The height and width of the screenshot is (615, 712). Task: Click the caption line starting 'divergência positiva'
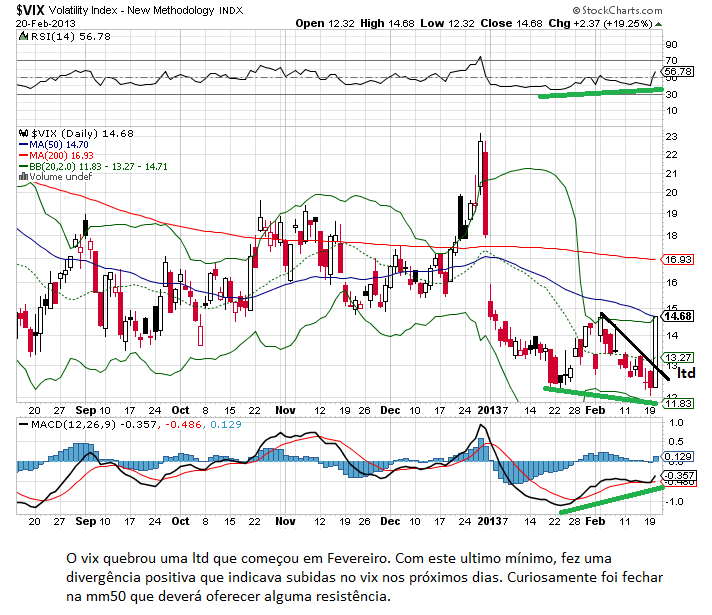click(x=364, y=577)
